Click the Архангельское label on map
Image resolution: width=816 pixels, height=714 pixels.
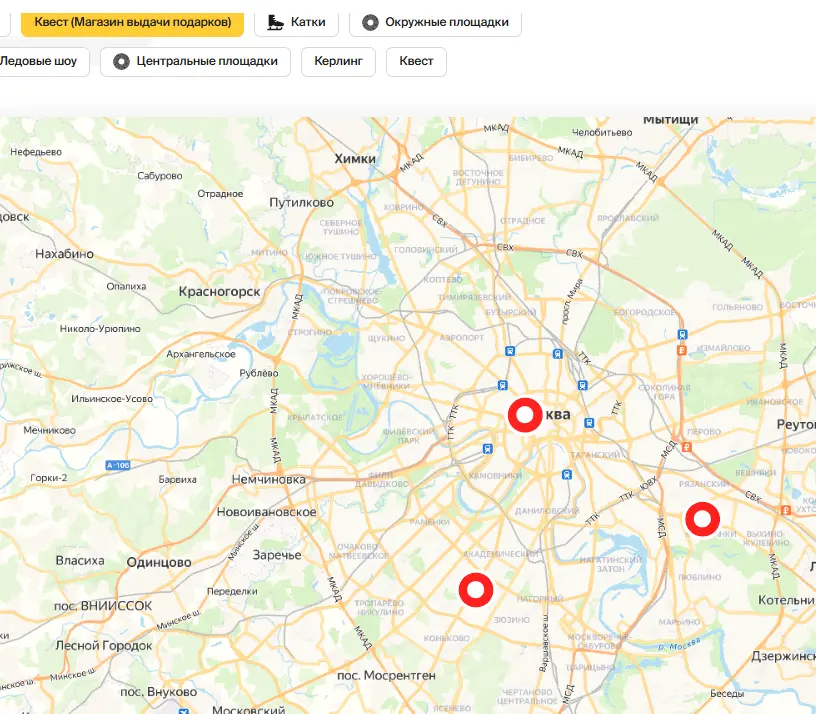point(201,354)
